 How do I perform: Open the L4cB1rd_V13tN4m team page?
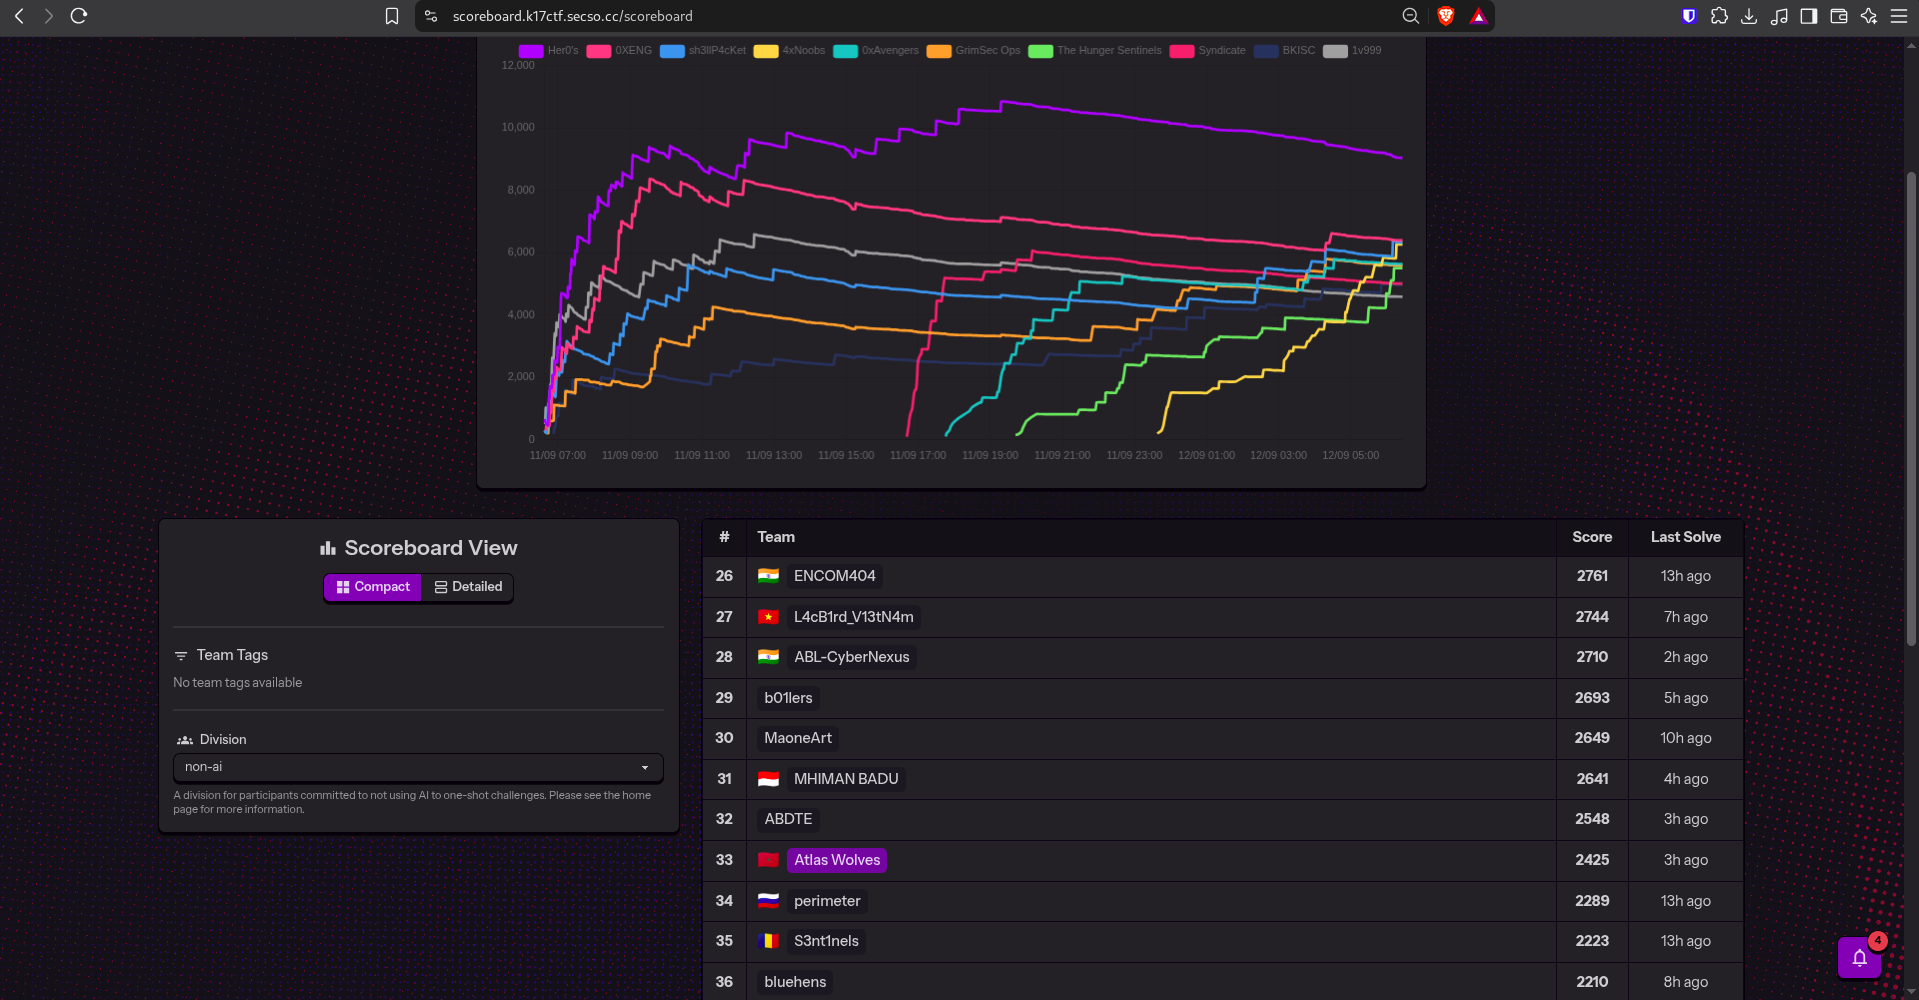[x=853, y=617]
